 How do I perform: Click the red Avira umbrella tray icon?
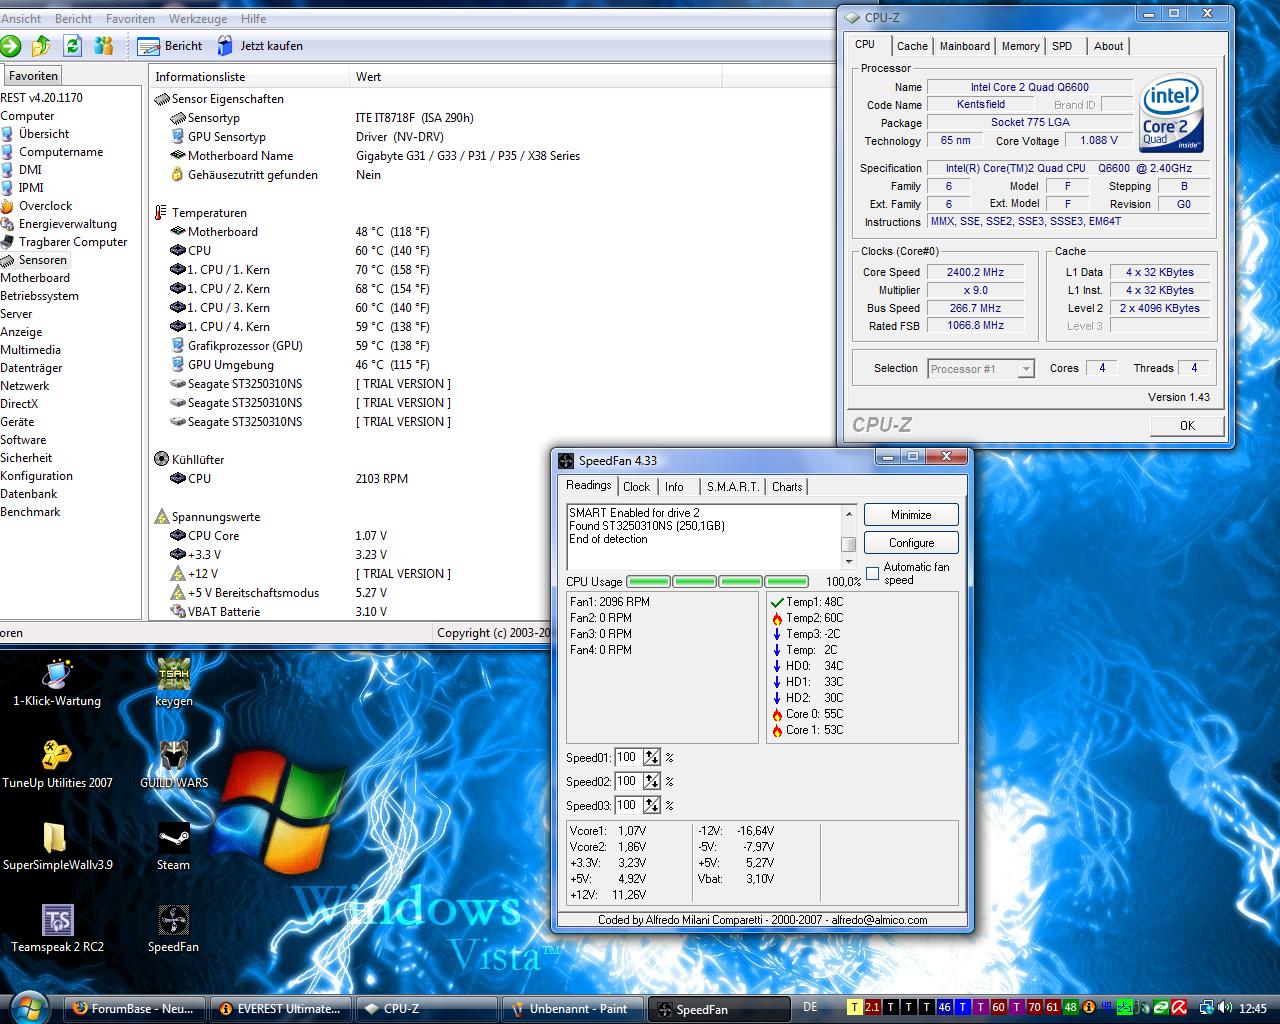[x=1179, y=1008]
